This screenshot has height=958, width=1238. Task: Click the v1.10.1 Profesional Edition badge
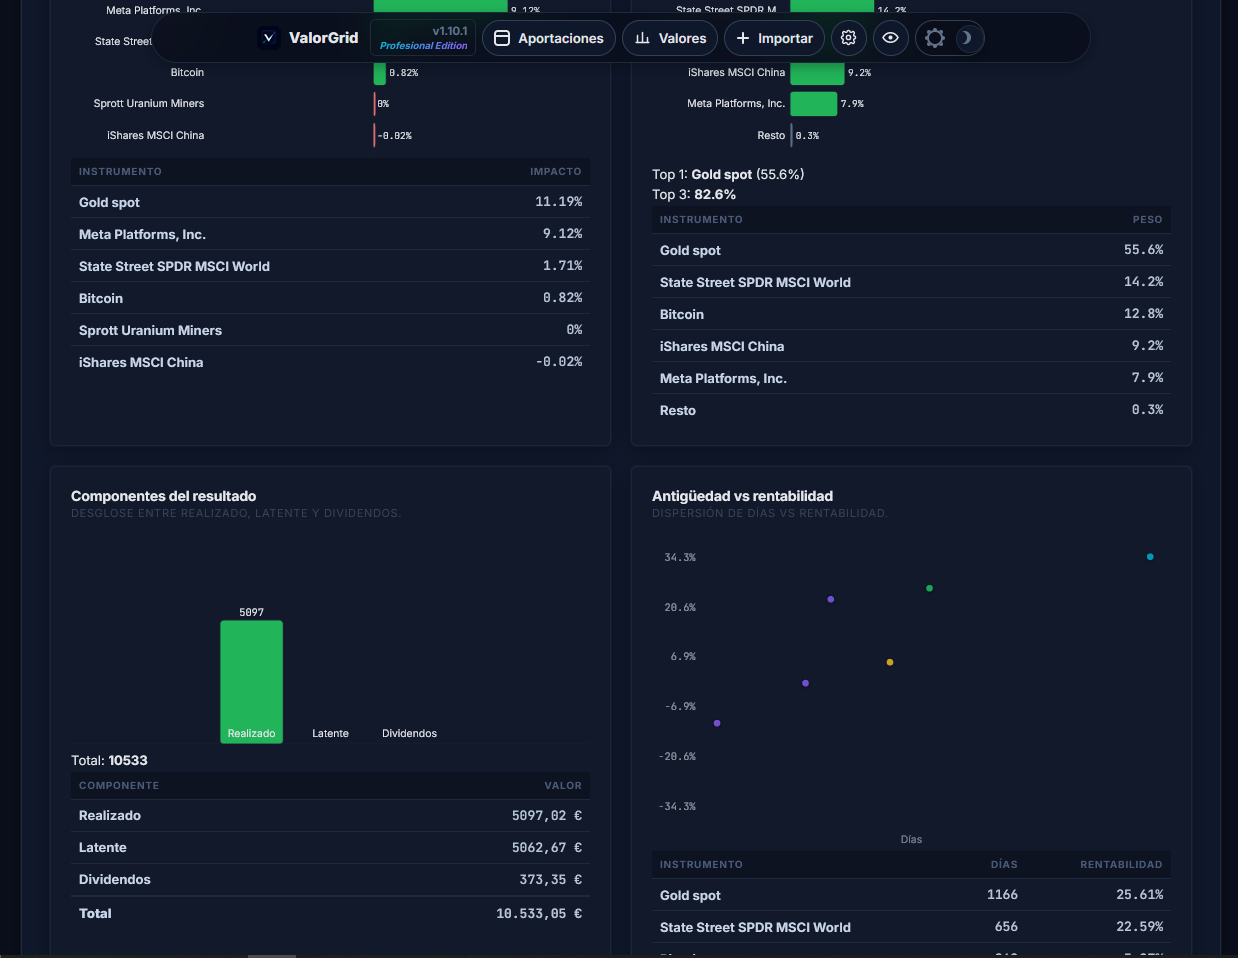tap(423, 38)
